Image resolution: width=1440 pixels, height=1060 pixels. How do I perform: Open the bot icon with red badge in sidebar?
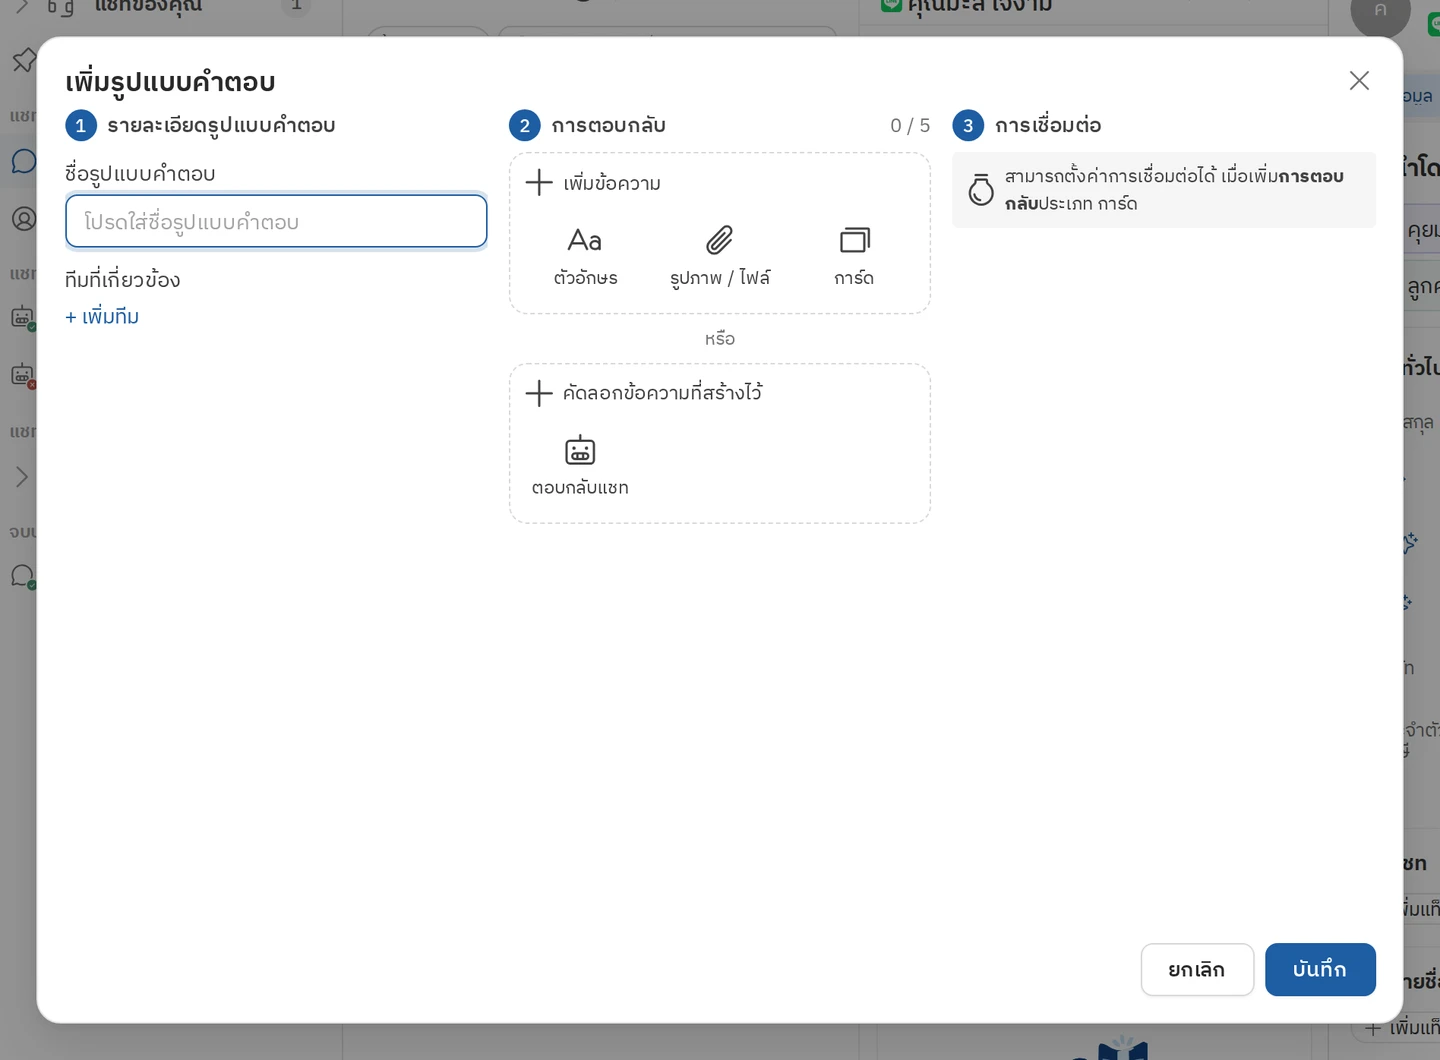tap(23, 376)
